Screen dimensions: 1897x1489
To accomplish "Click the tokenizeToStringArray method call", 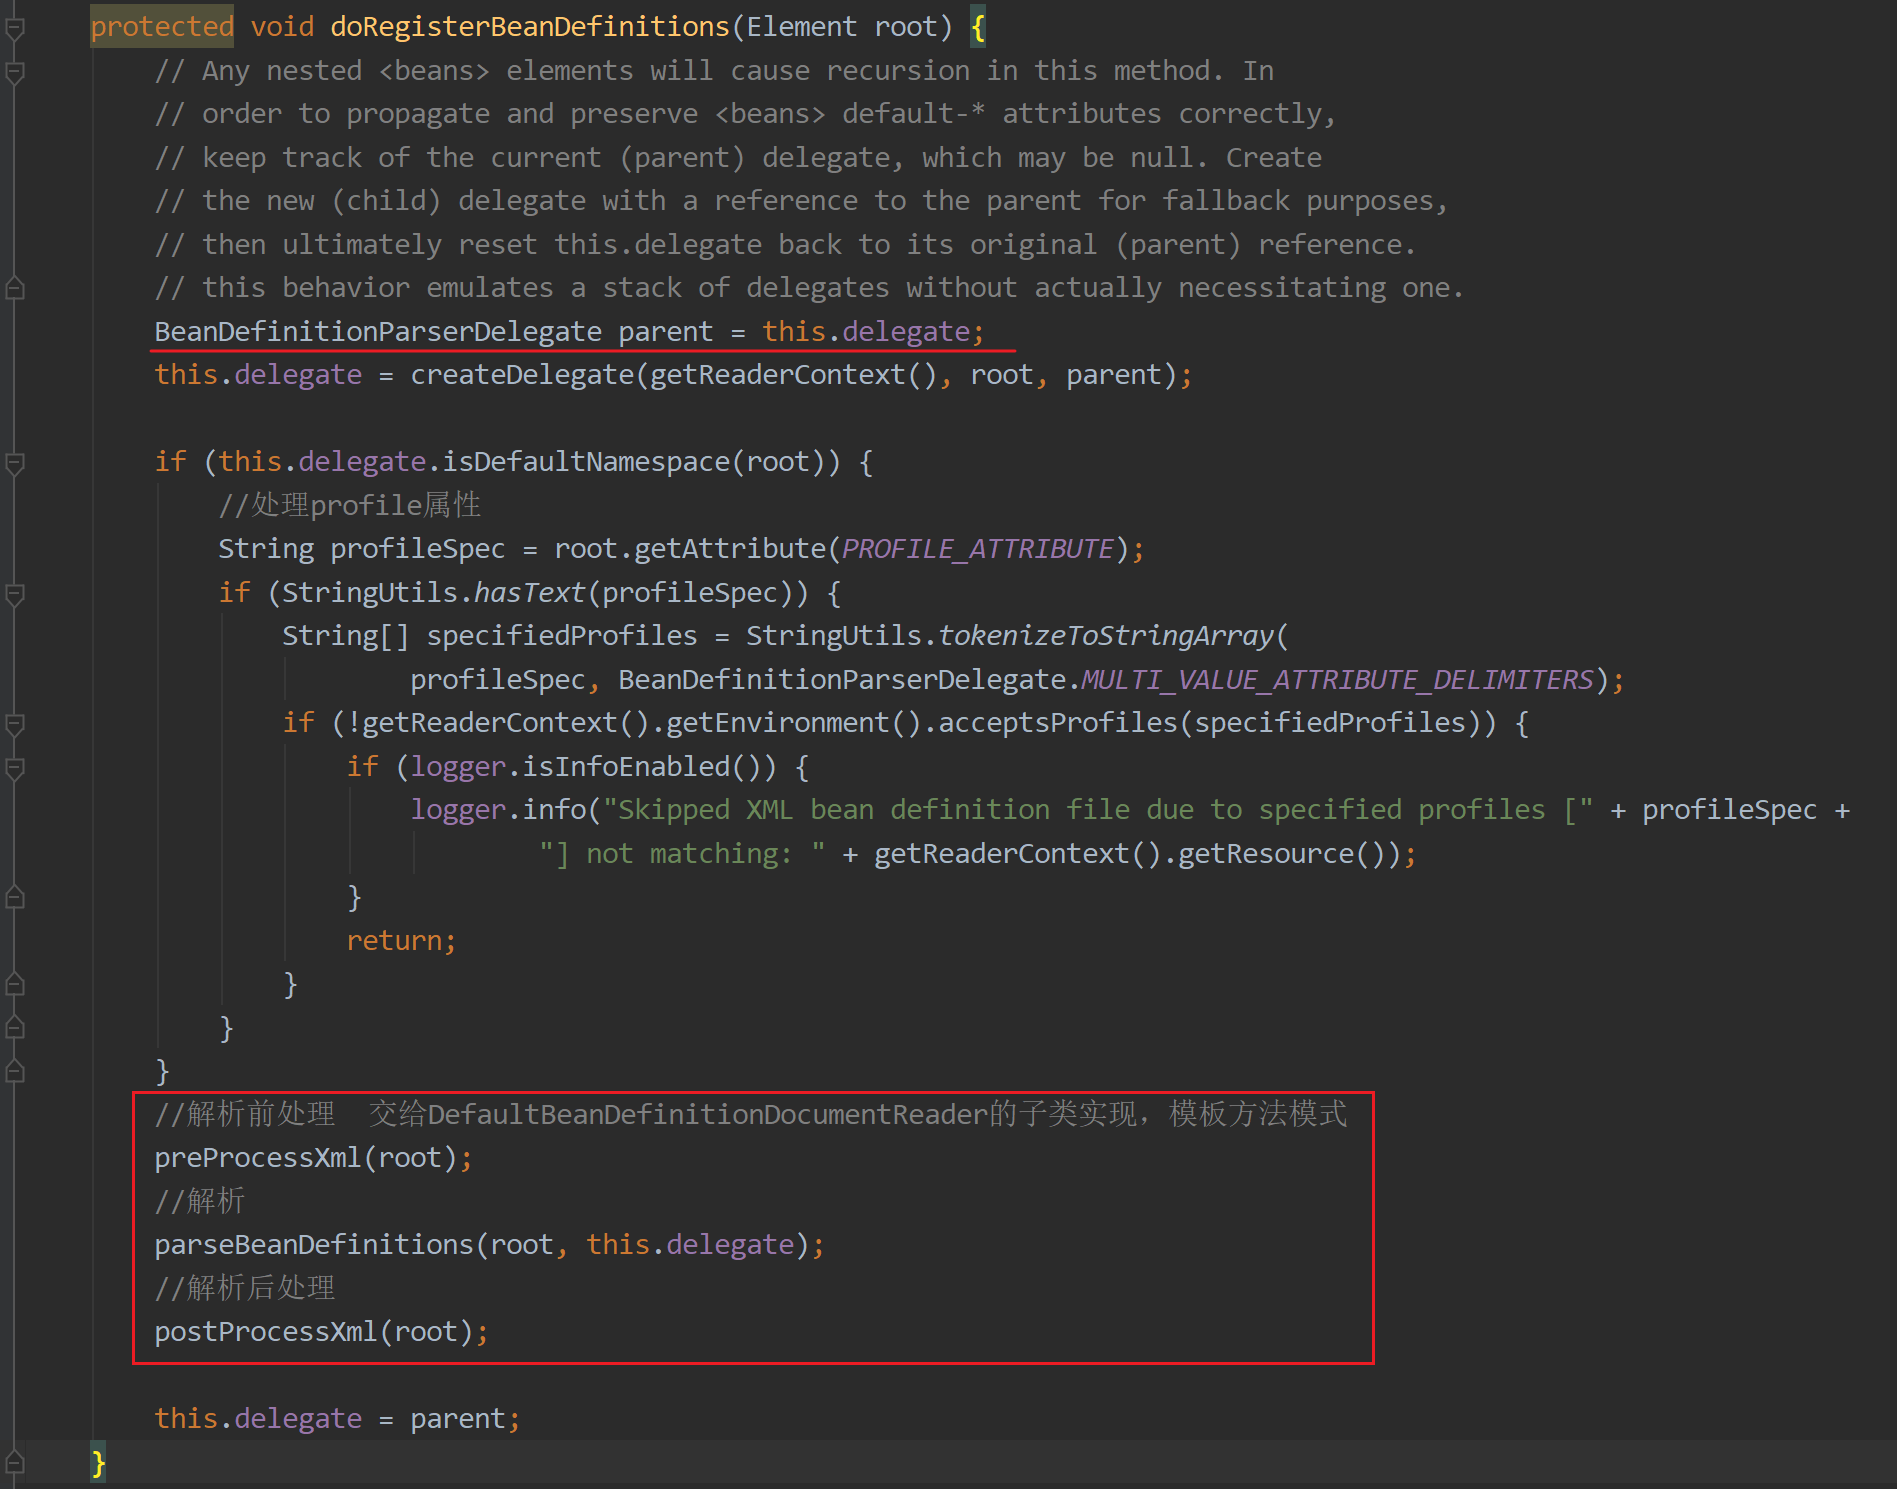I will click(x=1106, y=636).
